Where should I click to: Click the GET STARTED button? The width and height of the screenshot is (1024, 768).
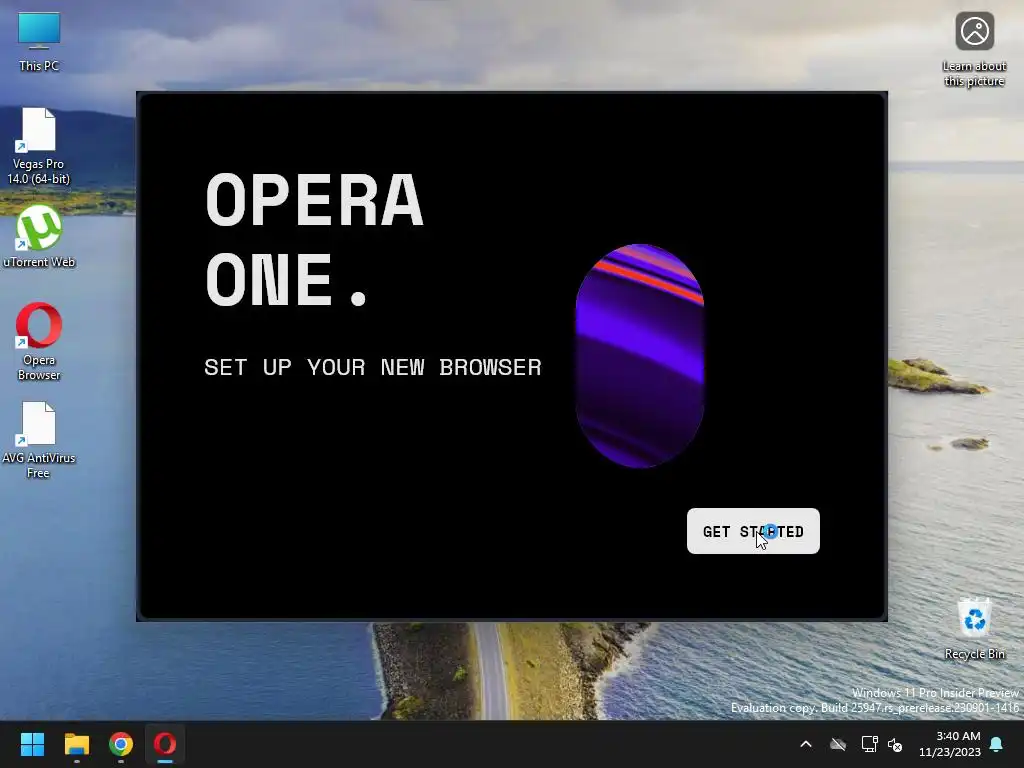point(753,531)
